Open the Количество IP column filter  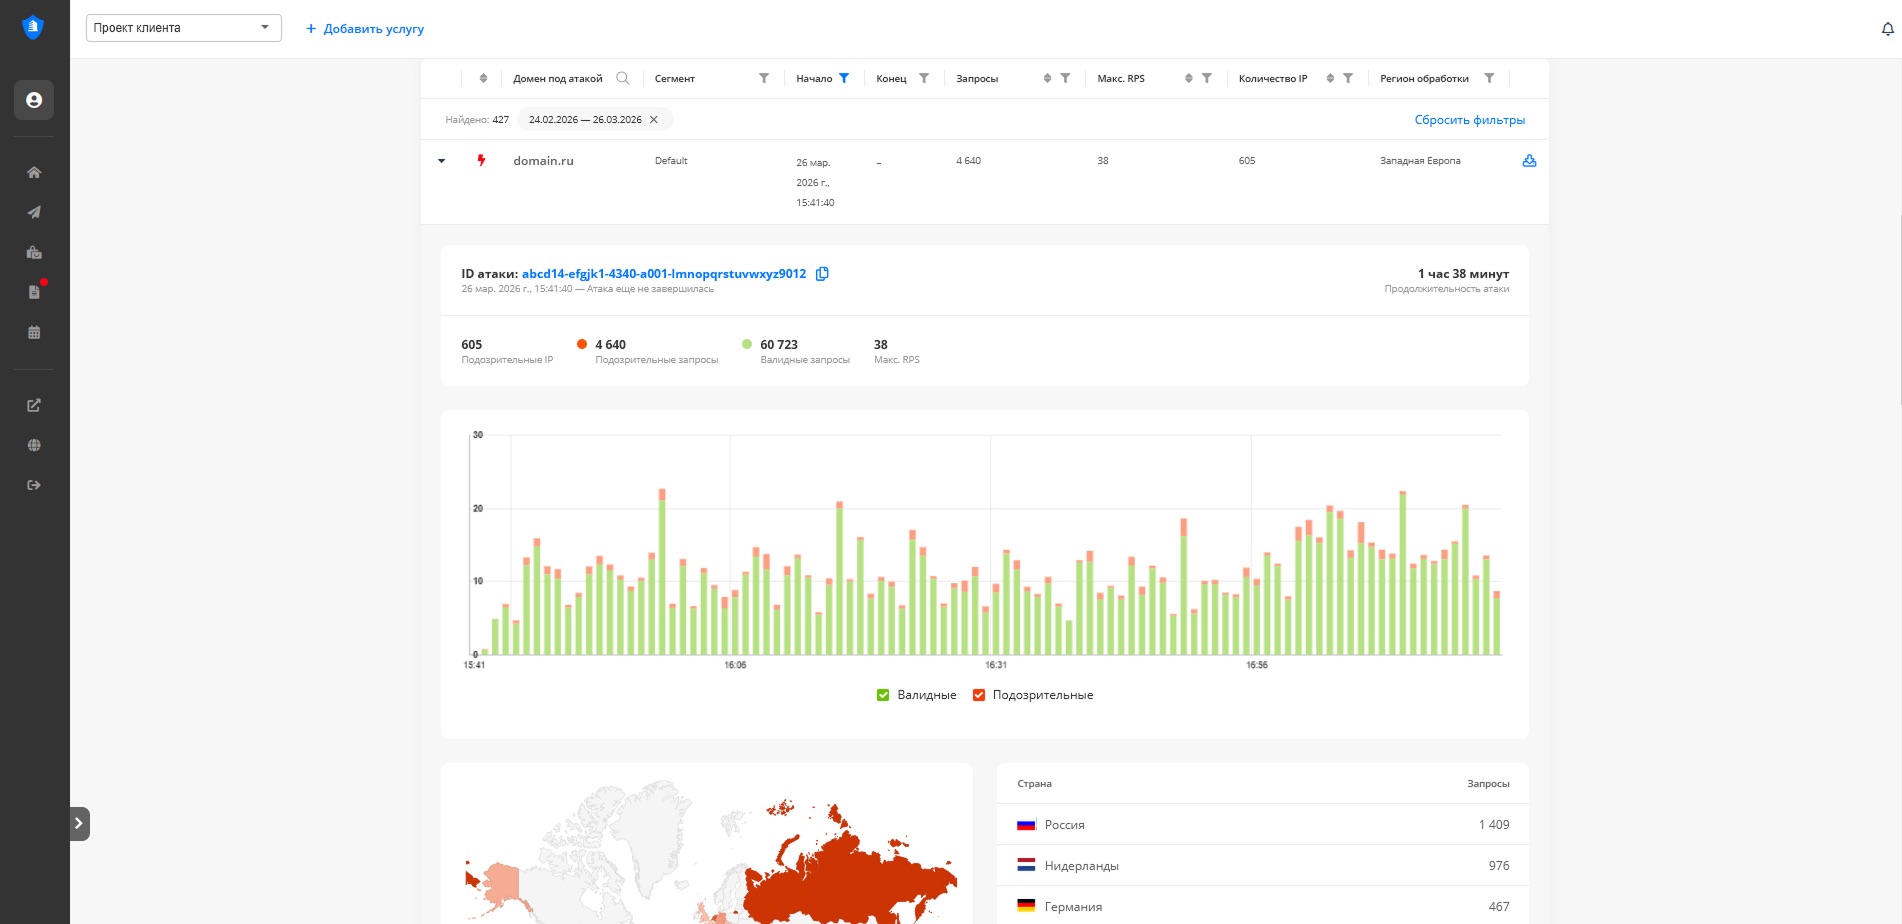point(1348,78)
